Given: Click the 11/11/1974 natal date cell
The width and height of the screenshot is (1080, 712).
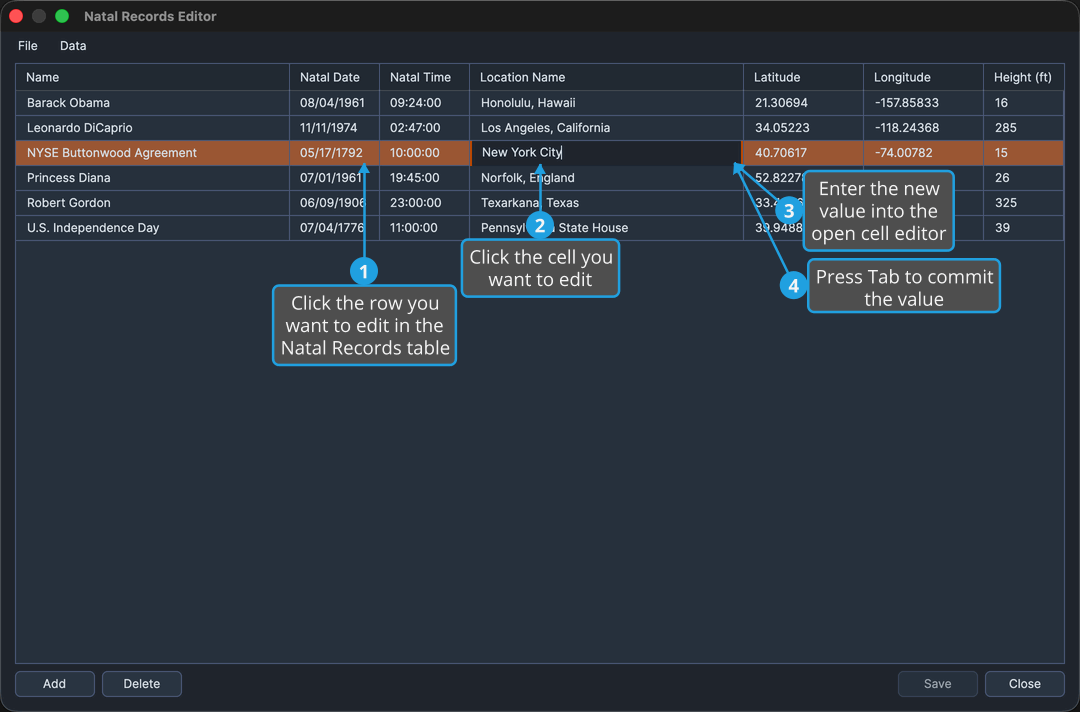Looking at the screenshot, I should pos(334,127).
